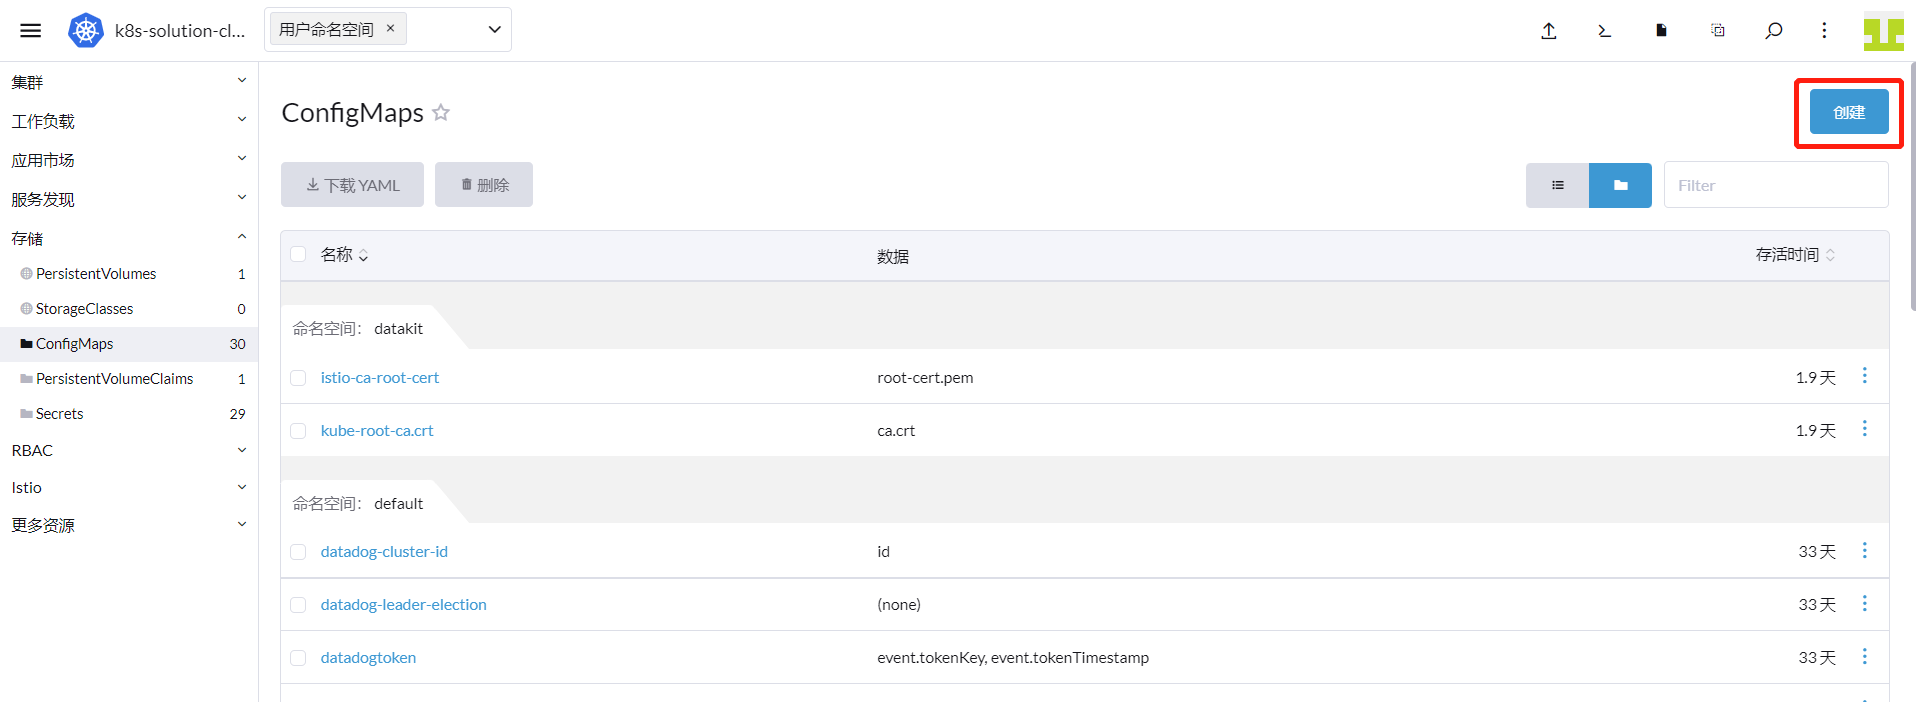Click the root-cert.pem data cell
This screenshot has width=1916, height=702.
click(925, 378)
